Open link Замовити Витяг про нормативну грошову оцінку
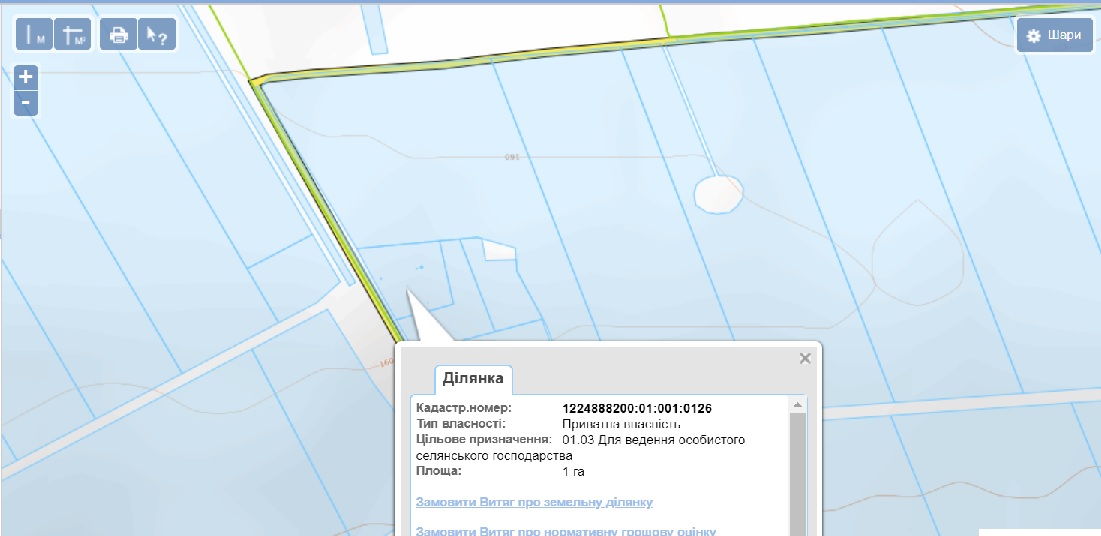 565,530
